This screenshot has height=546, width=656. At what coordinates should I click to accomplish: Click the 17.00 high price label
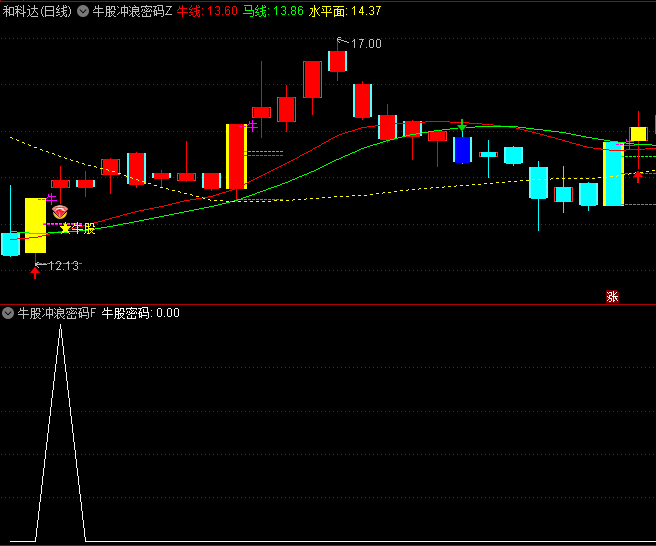click(x=366, y=44)
